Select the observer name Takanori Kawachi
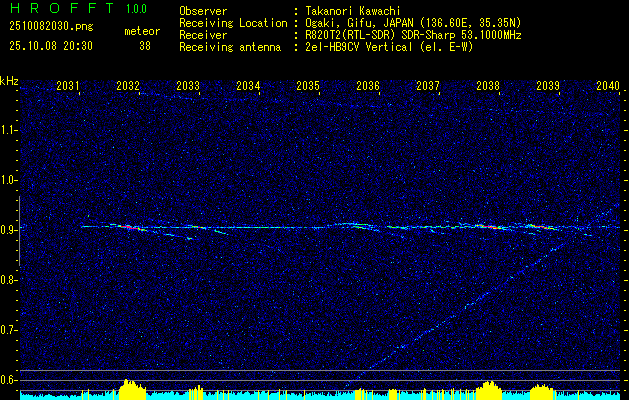 tap(351, 11)
